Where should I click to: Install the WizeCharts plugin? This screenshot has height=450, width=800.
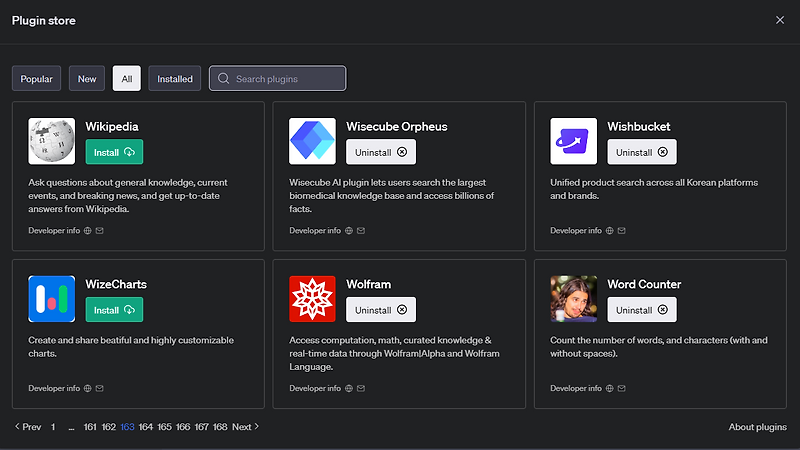click(x=114, y=310)
